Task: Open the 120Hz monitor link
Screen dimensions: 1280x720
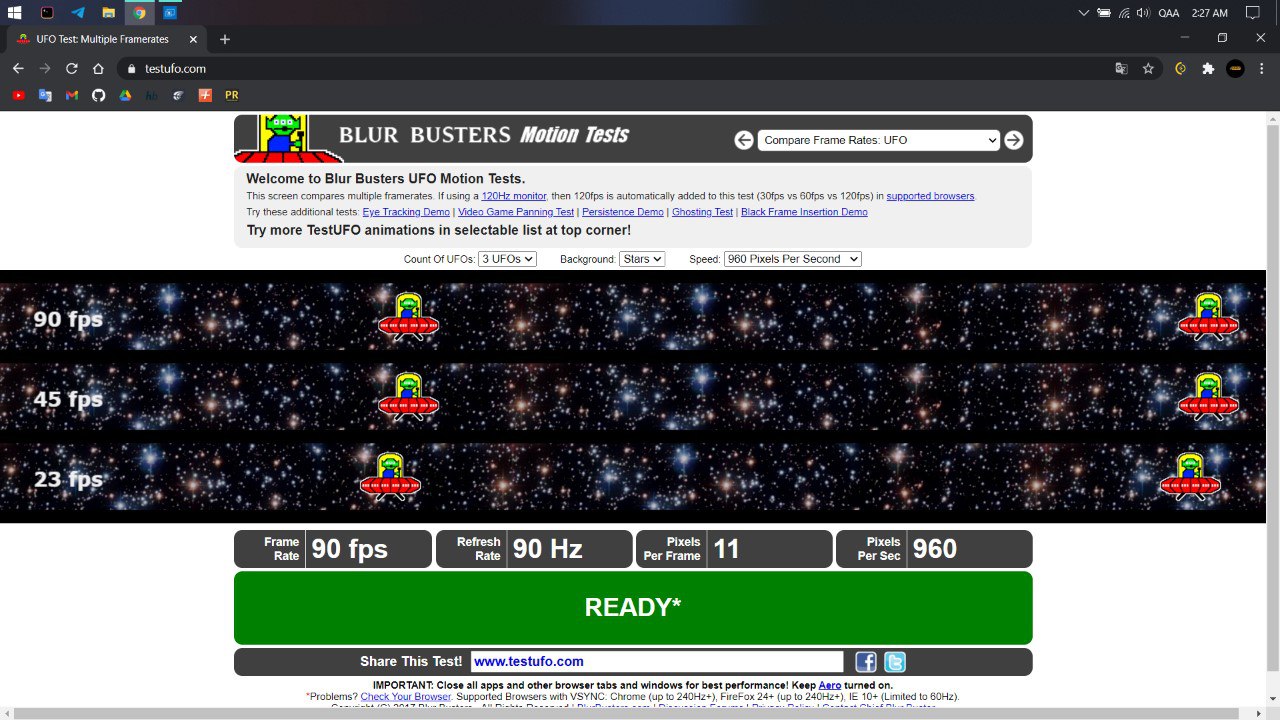Action: point(514,196)
